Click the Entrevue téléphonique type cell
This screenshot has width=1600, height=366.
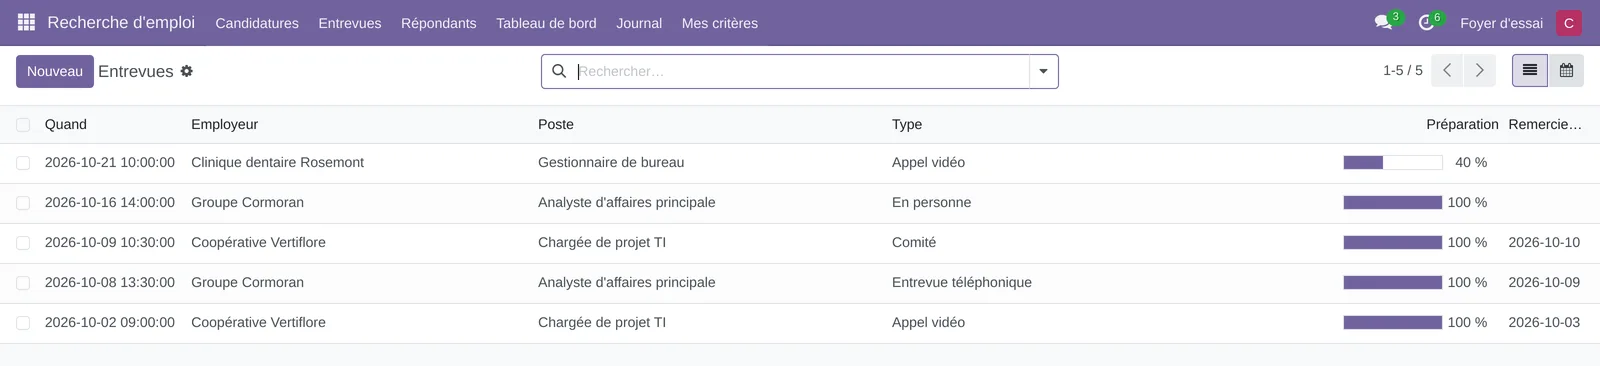click(x=962, y=282)
